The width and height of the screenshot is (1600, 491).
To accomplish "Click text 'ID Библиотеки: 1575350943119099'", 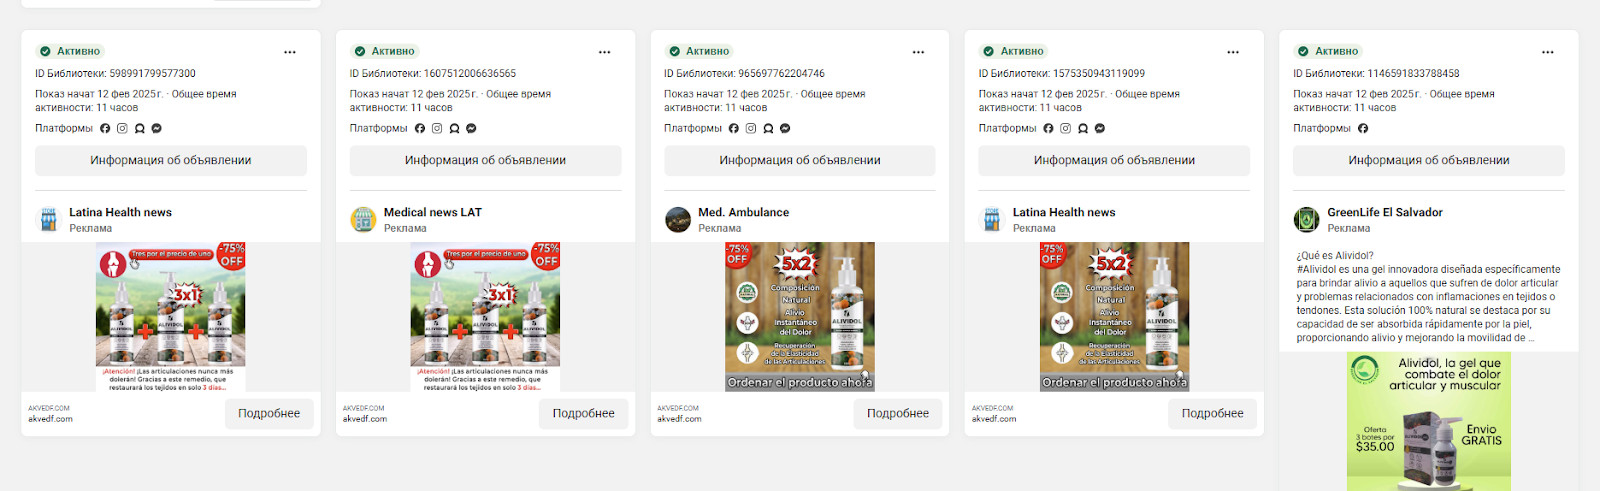I will click(1062, 73).
